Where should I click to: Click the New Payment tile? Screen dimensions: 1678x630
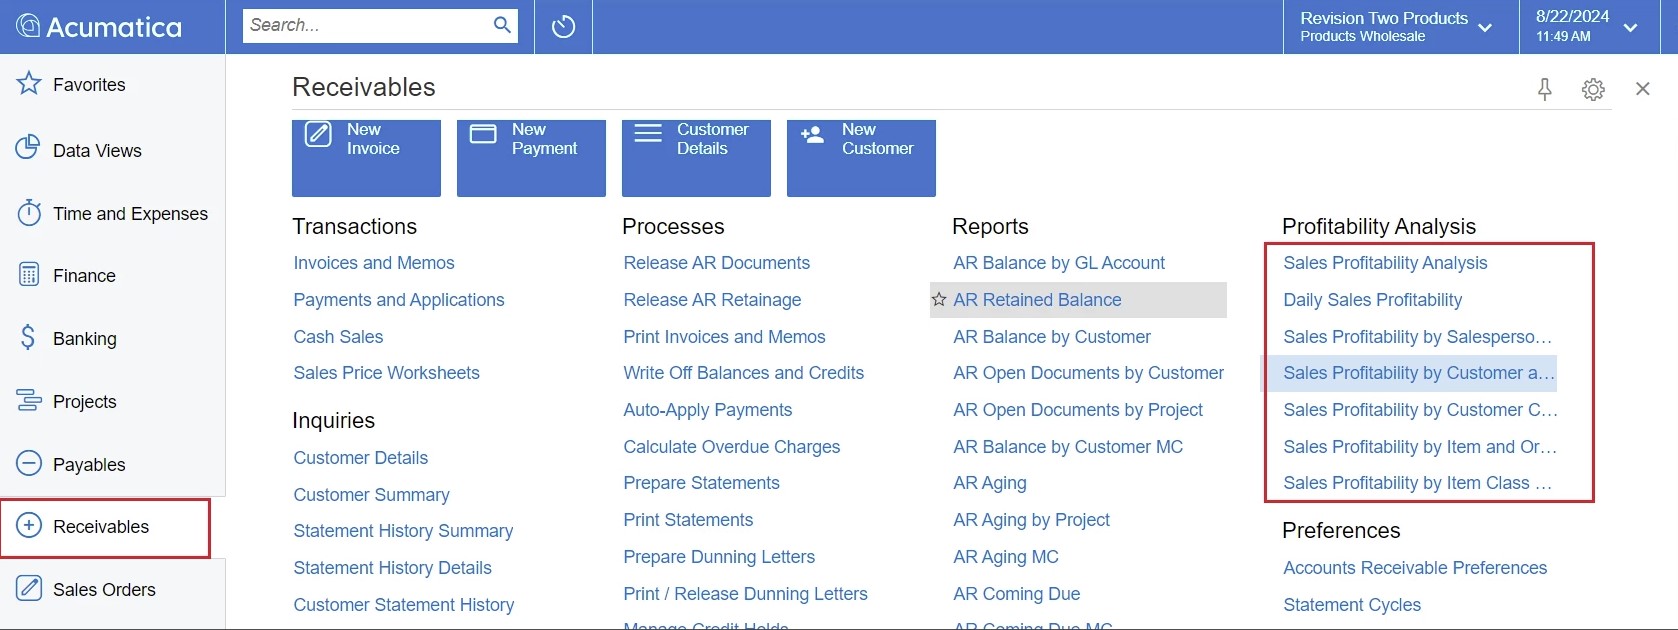[531, 158]
